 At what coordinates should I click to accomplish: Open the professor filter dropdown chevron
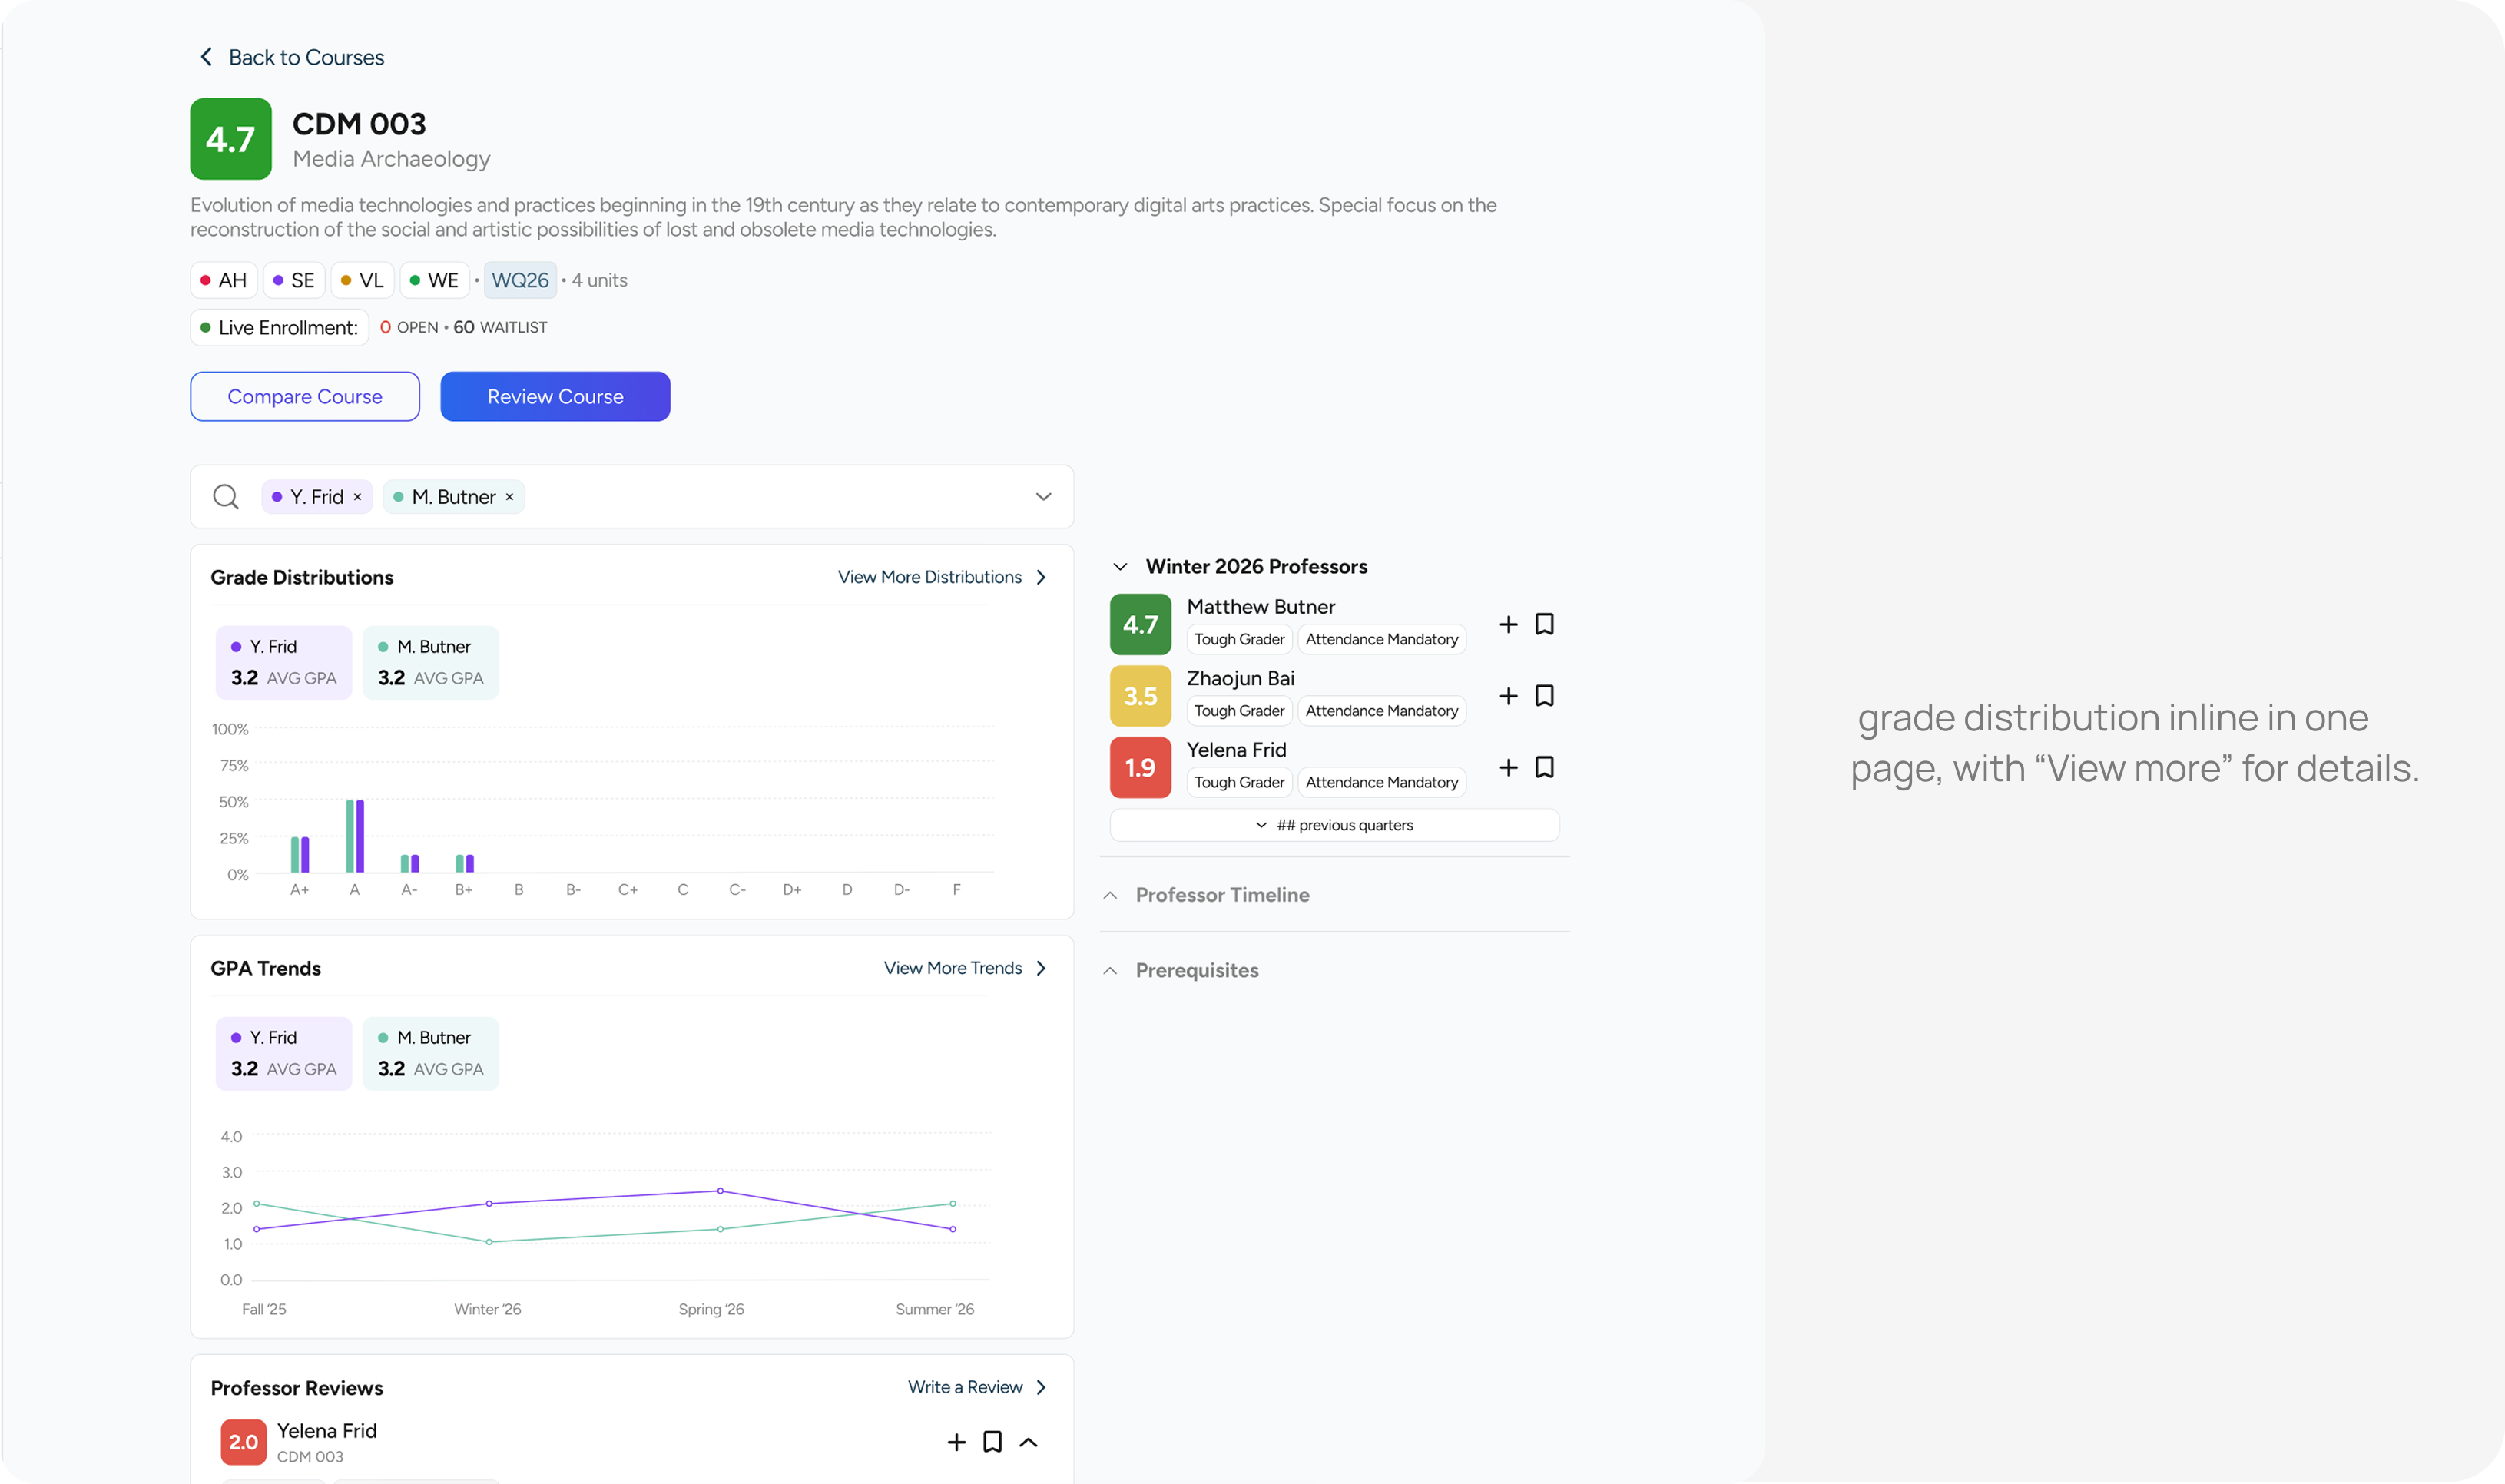(x=1043, y=497)
